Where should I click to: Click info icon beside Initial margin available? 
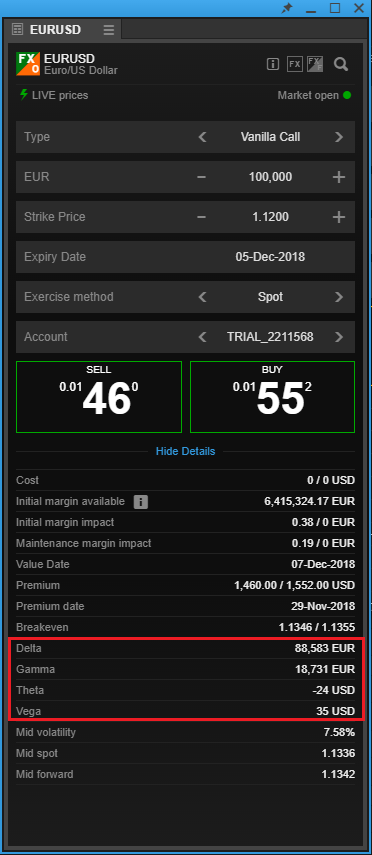(x=141, y=502)
